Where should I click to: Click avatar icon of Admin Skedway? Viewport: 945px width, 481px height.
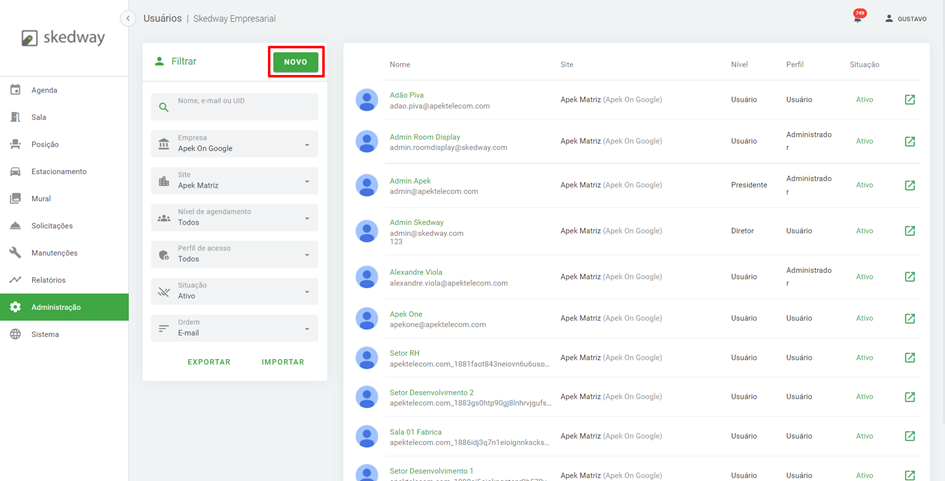point(367,231)
